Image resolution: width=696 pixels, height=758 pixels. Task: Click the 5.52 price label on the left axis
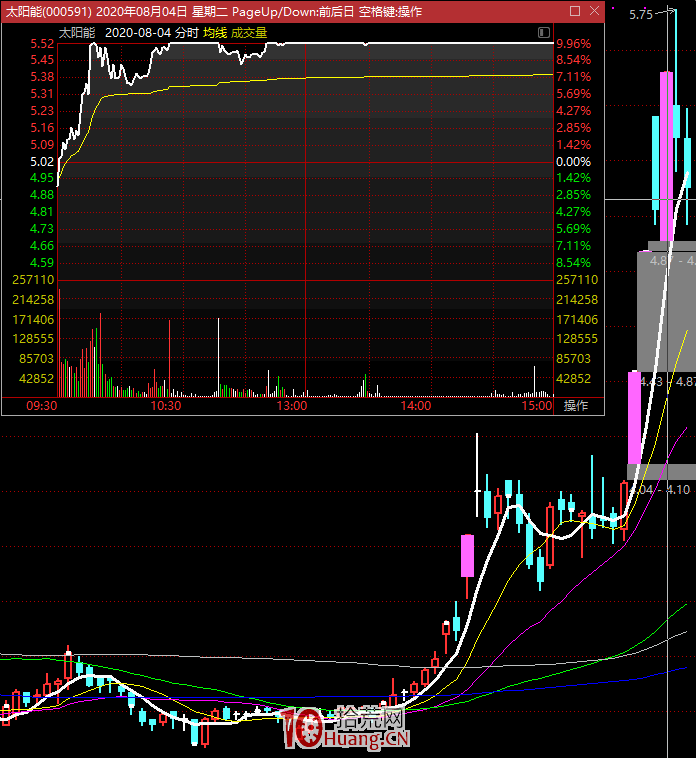[x=42, y=44]
